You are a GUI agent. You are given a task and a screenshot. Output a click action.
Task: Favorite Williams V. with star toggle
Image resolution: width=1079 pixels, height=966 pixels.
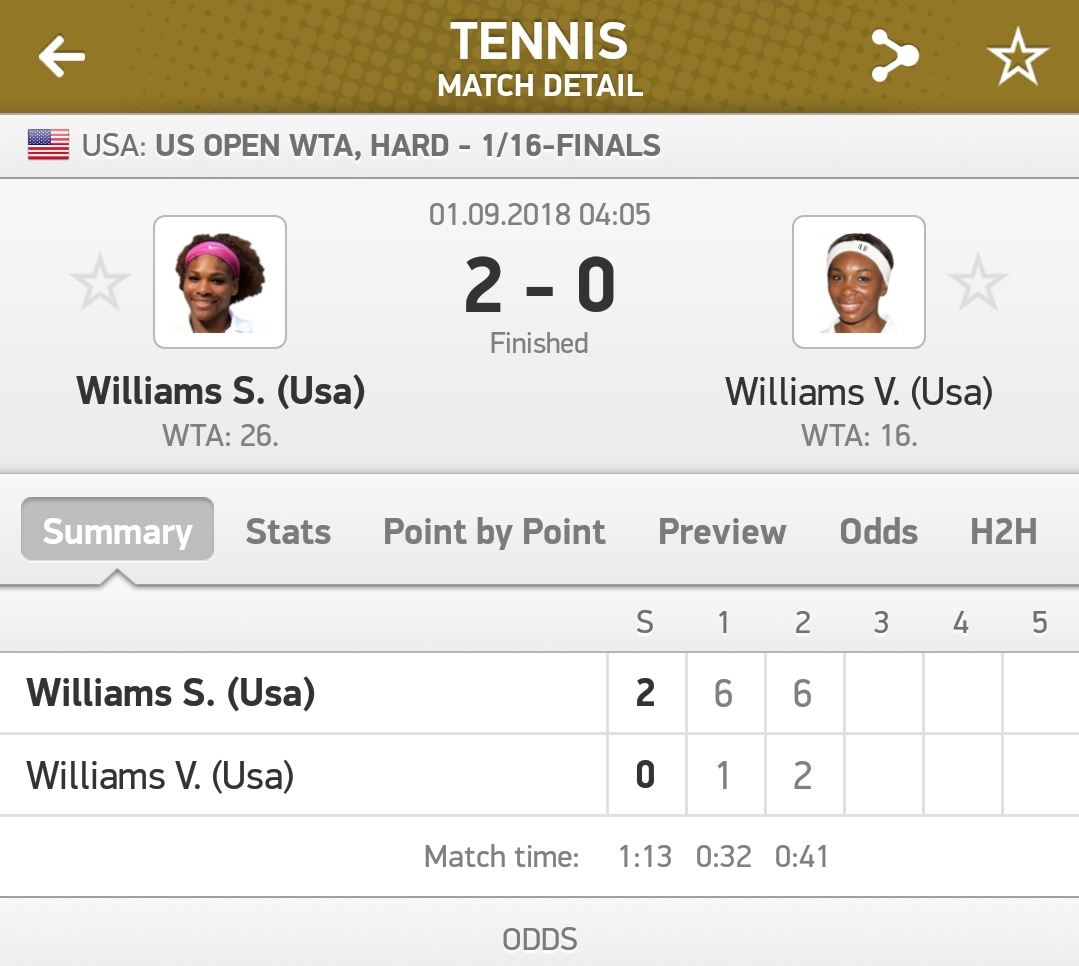[977, 283]
